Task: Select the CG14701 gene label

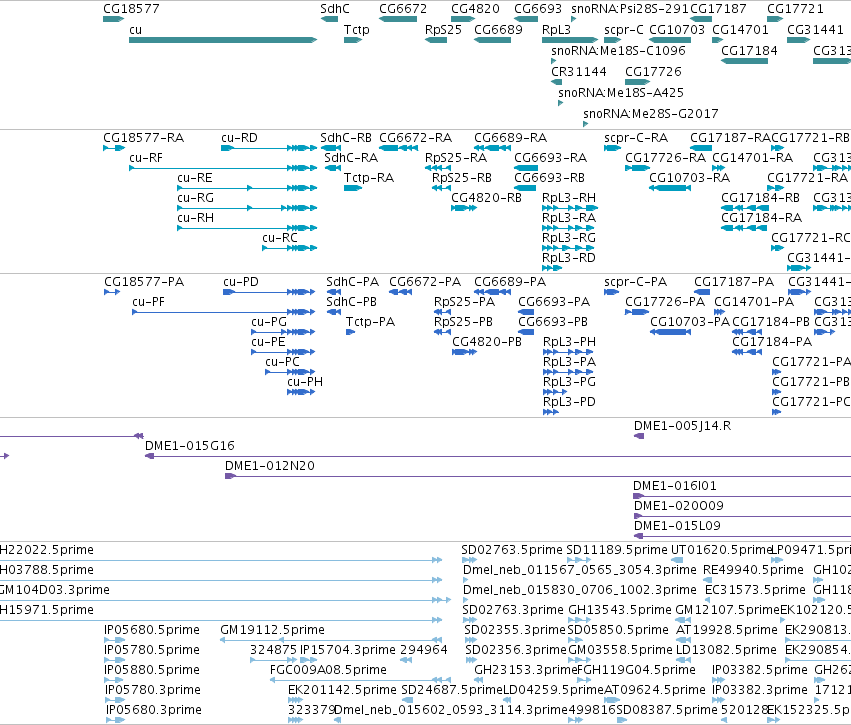Action: (x=740, y=30)
